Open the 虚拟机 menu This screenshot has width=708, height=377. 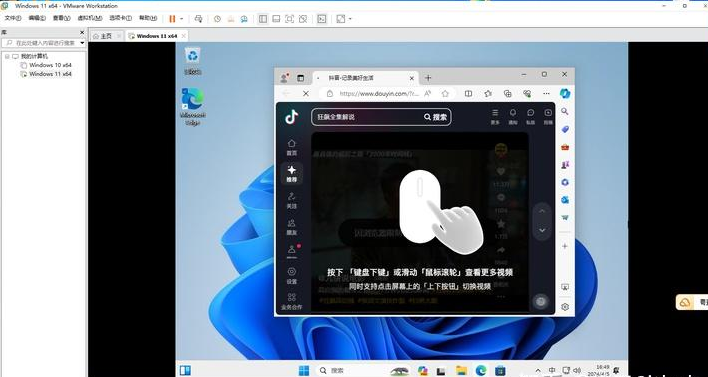[89, 19]
